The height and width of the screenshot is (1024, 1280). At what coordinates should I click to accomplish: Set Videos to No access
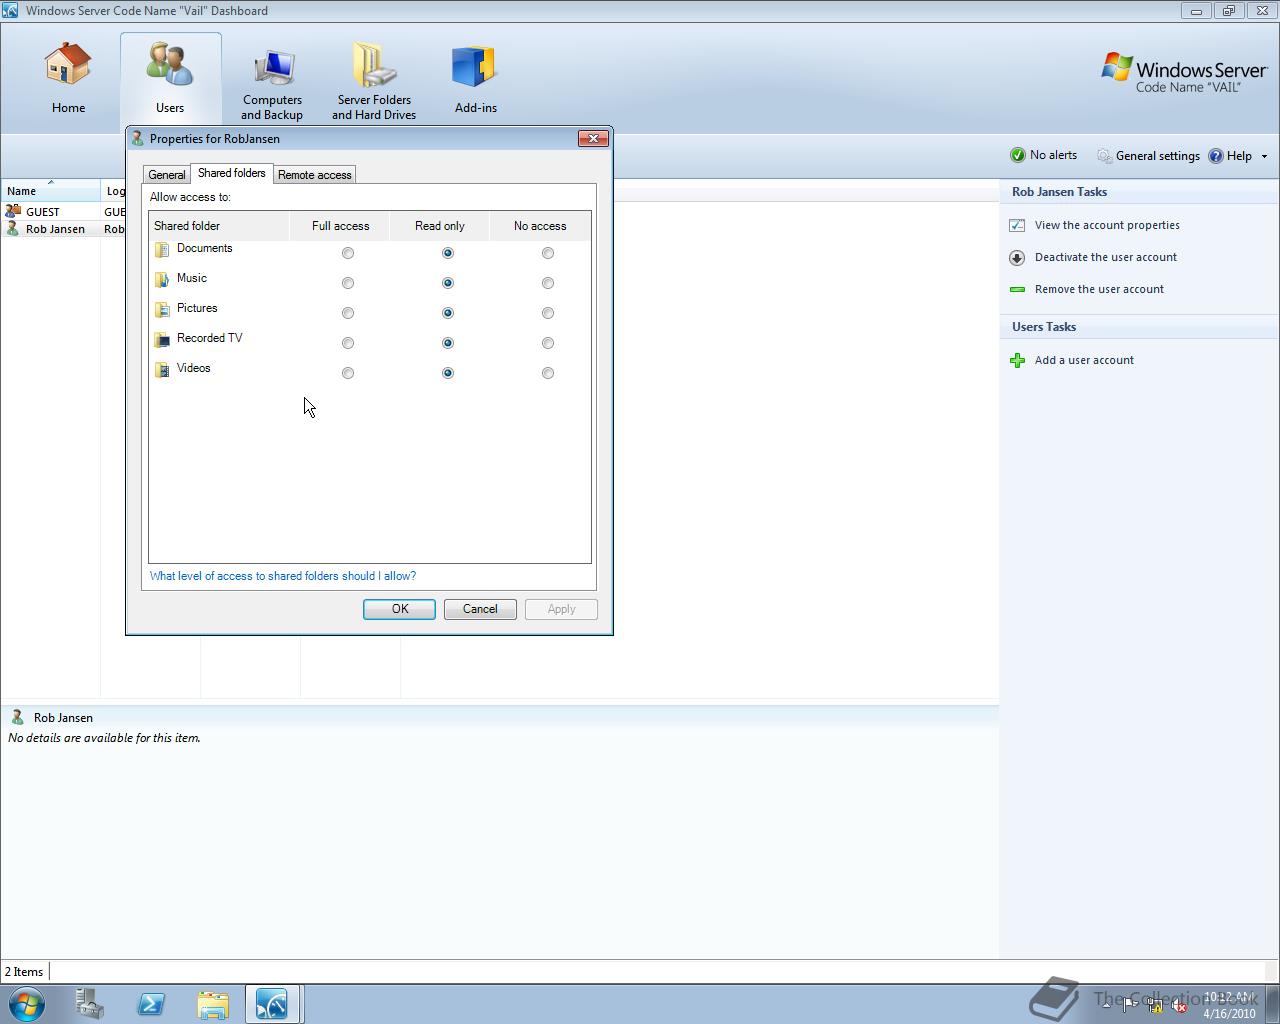click(x=548, y=373)
